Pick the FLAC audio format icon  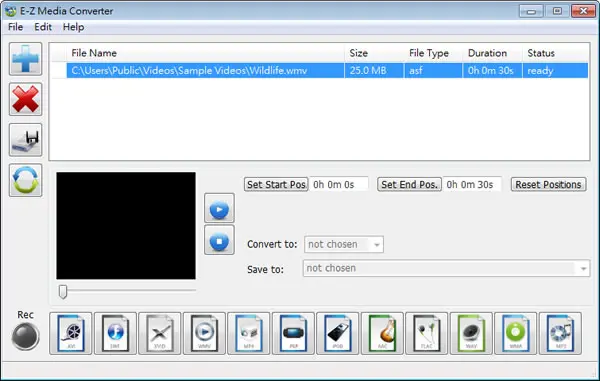coord(426,333)
